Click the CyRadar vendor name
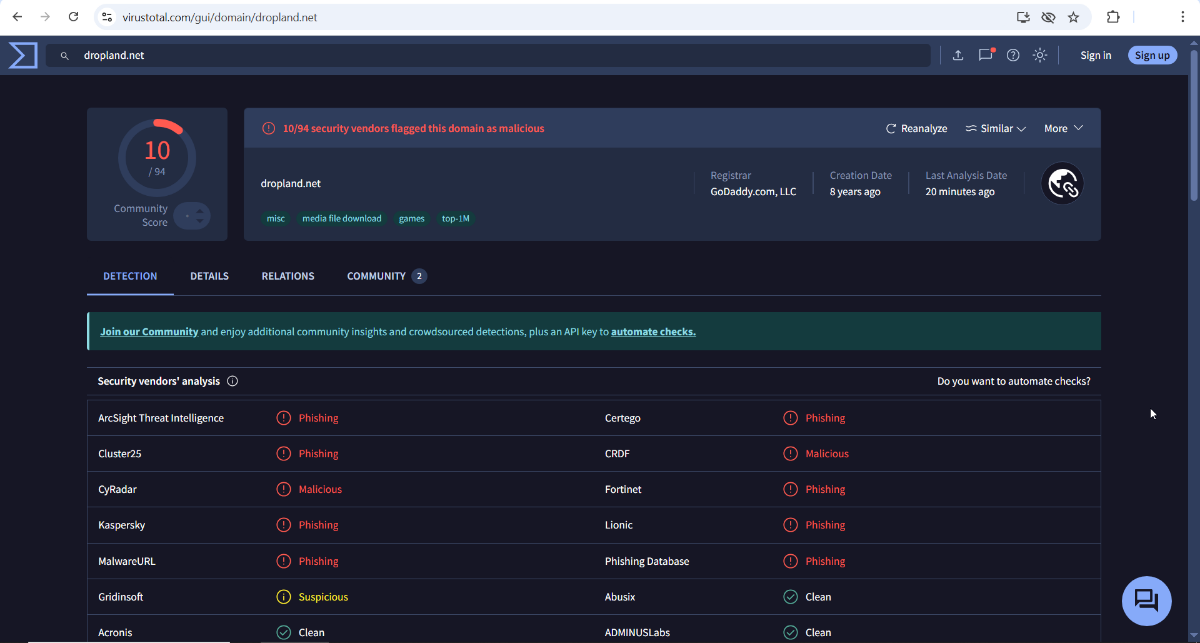Viewport: 1200px width, 643px height. tap(118, 489)
